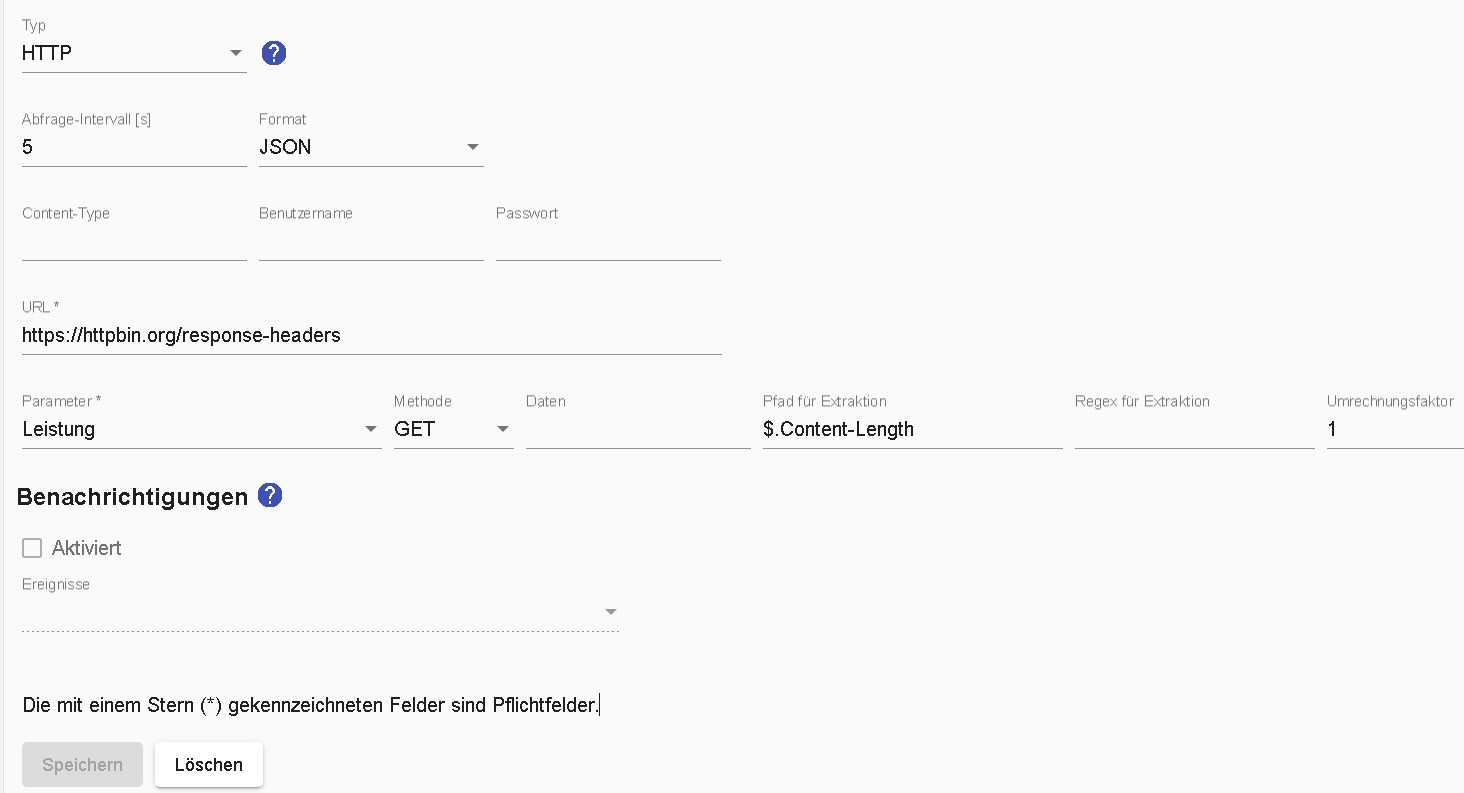Viewport: 1464px width, 793px height.
Task: Click the Passwort input field
Action: tap(608, 241)
